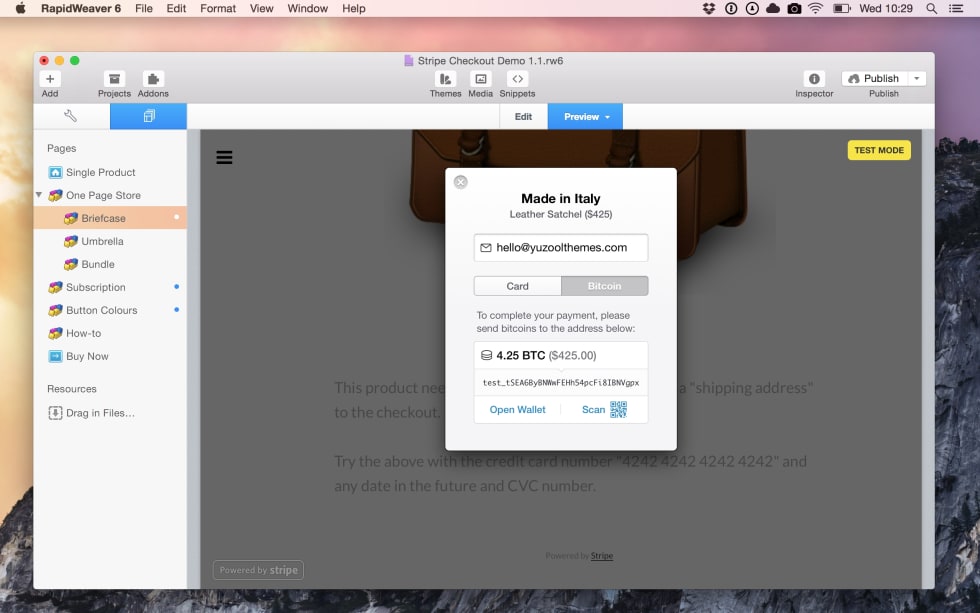Click the Drag in Files download icon
Viewport: 980px width, 613px height.
56,413
